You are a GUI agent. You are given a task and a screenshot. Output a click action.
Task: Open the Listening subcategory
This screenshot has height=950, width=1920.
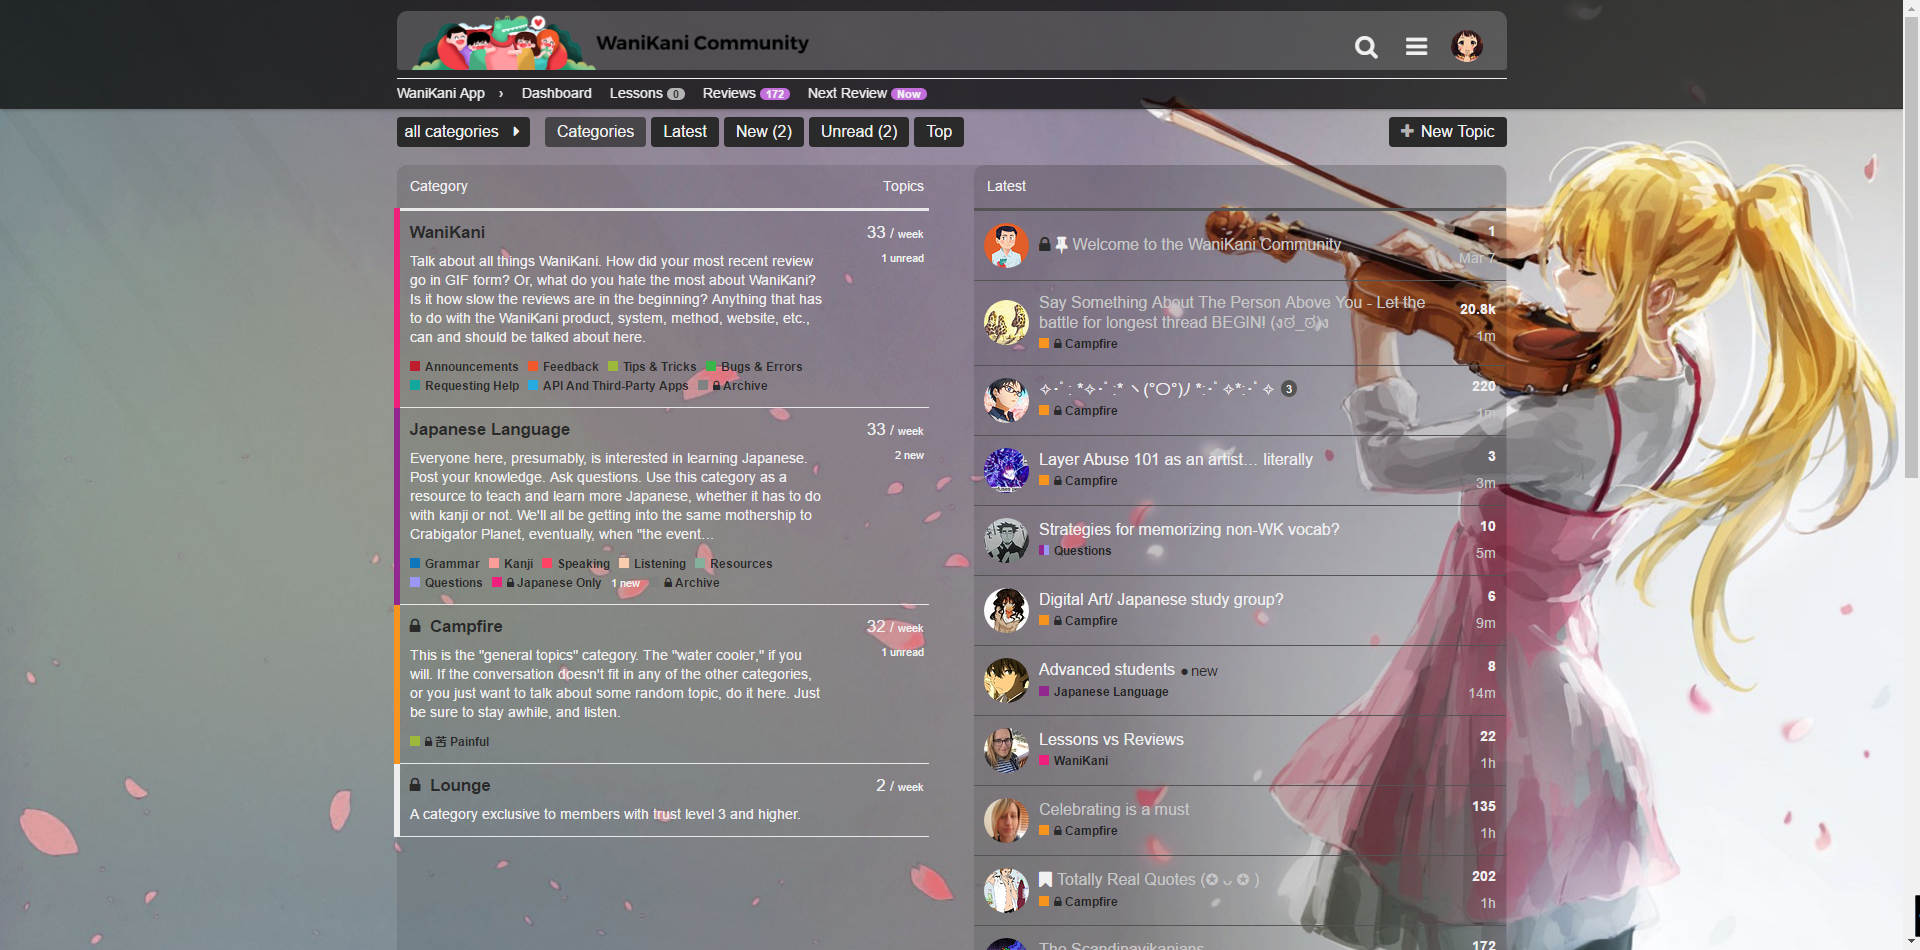click(x=652, y=564)
